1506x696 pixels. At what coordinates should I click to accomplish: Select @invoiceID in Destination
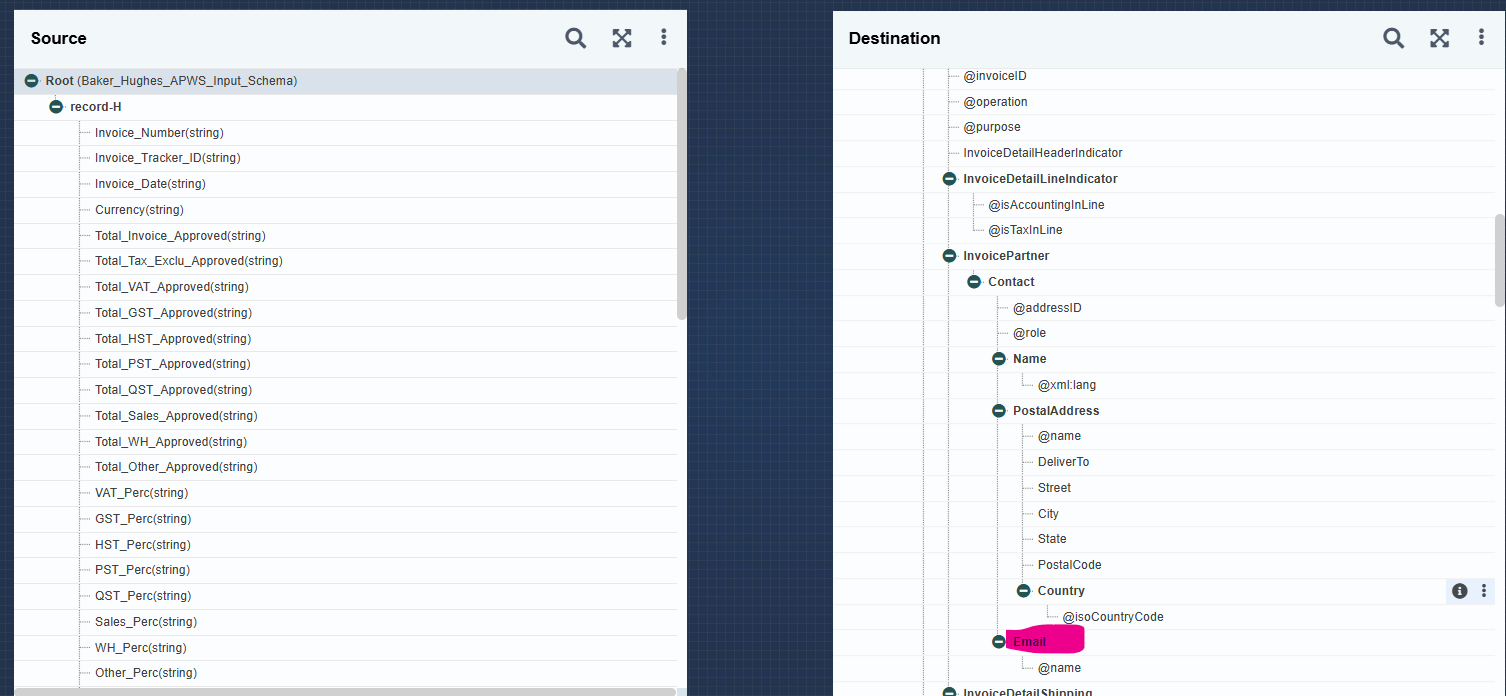click(x=995, y=76)
